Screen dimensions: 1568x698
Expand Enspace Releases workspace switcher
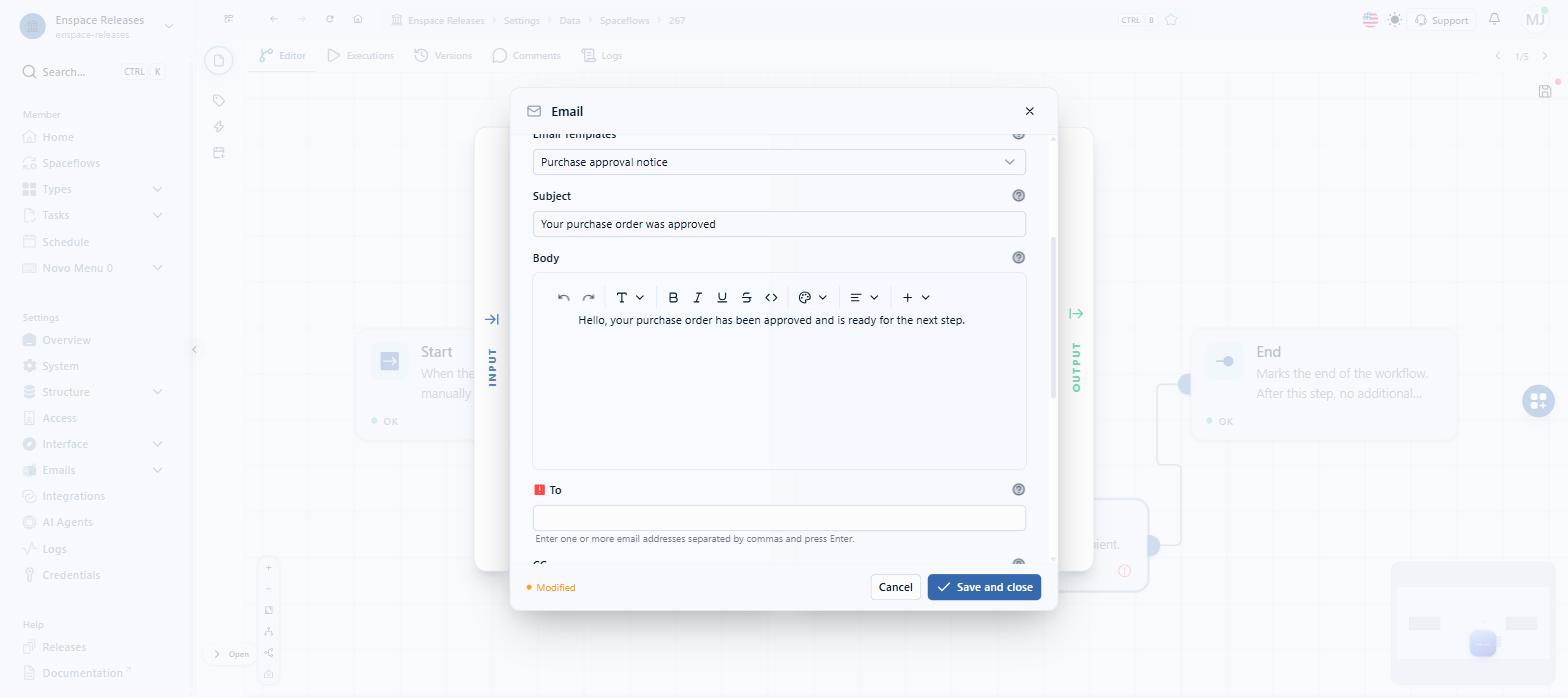[168, 26]
